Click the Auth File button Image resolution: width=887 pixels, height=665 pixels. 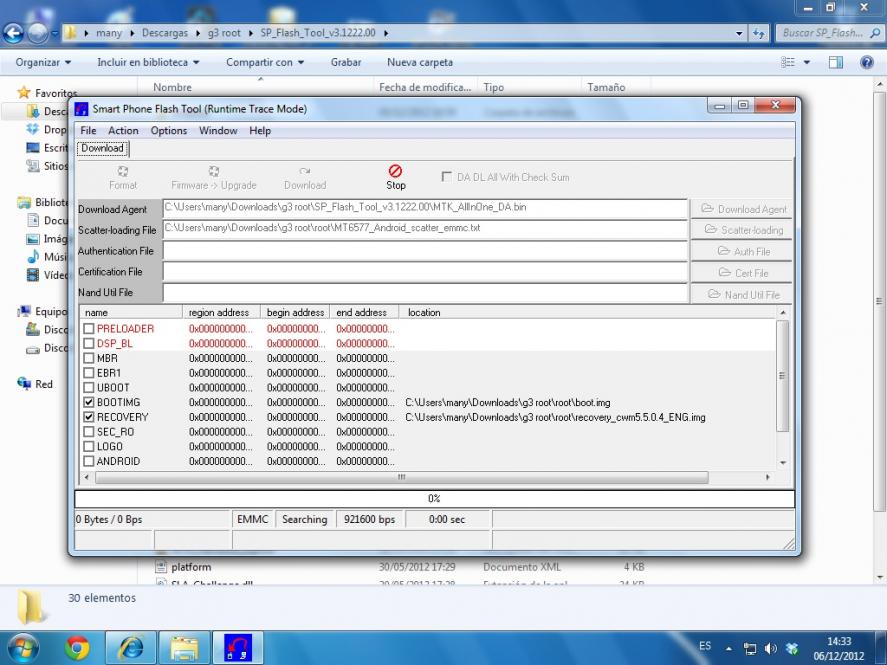coord(742,251)
